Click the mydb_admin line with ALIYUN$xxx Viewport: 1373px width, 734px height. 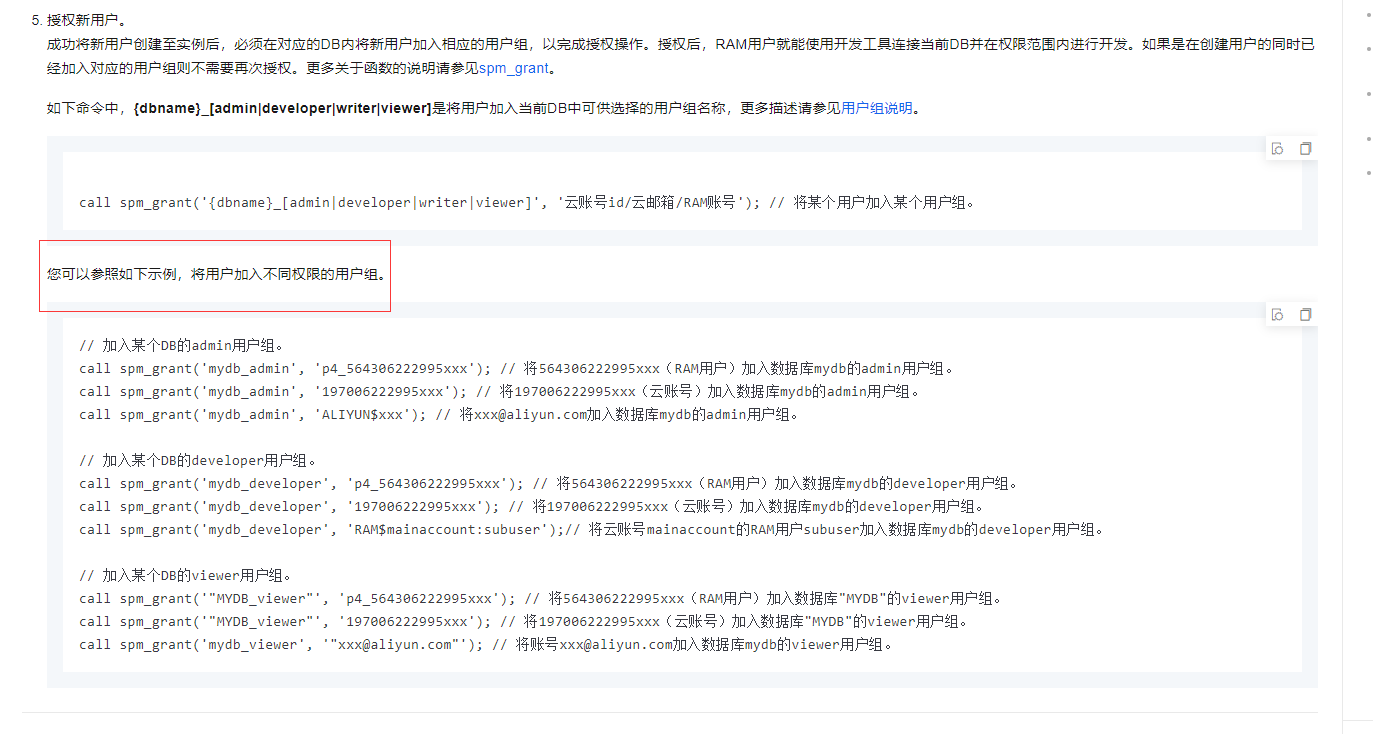[439, 414]
